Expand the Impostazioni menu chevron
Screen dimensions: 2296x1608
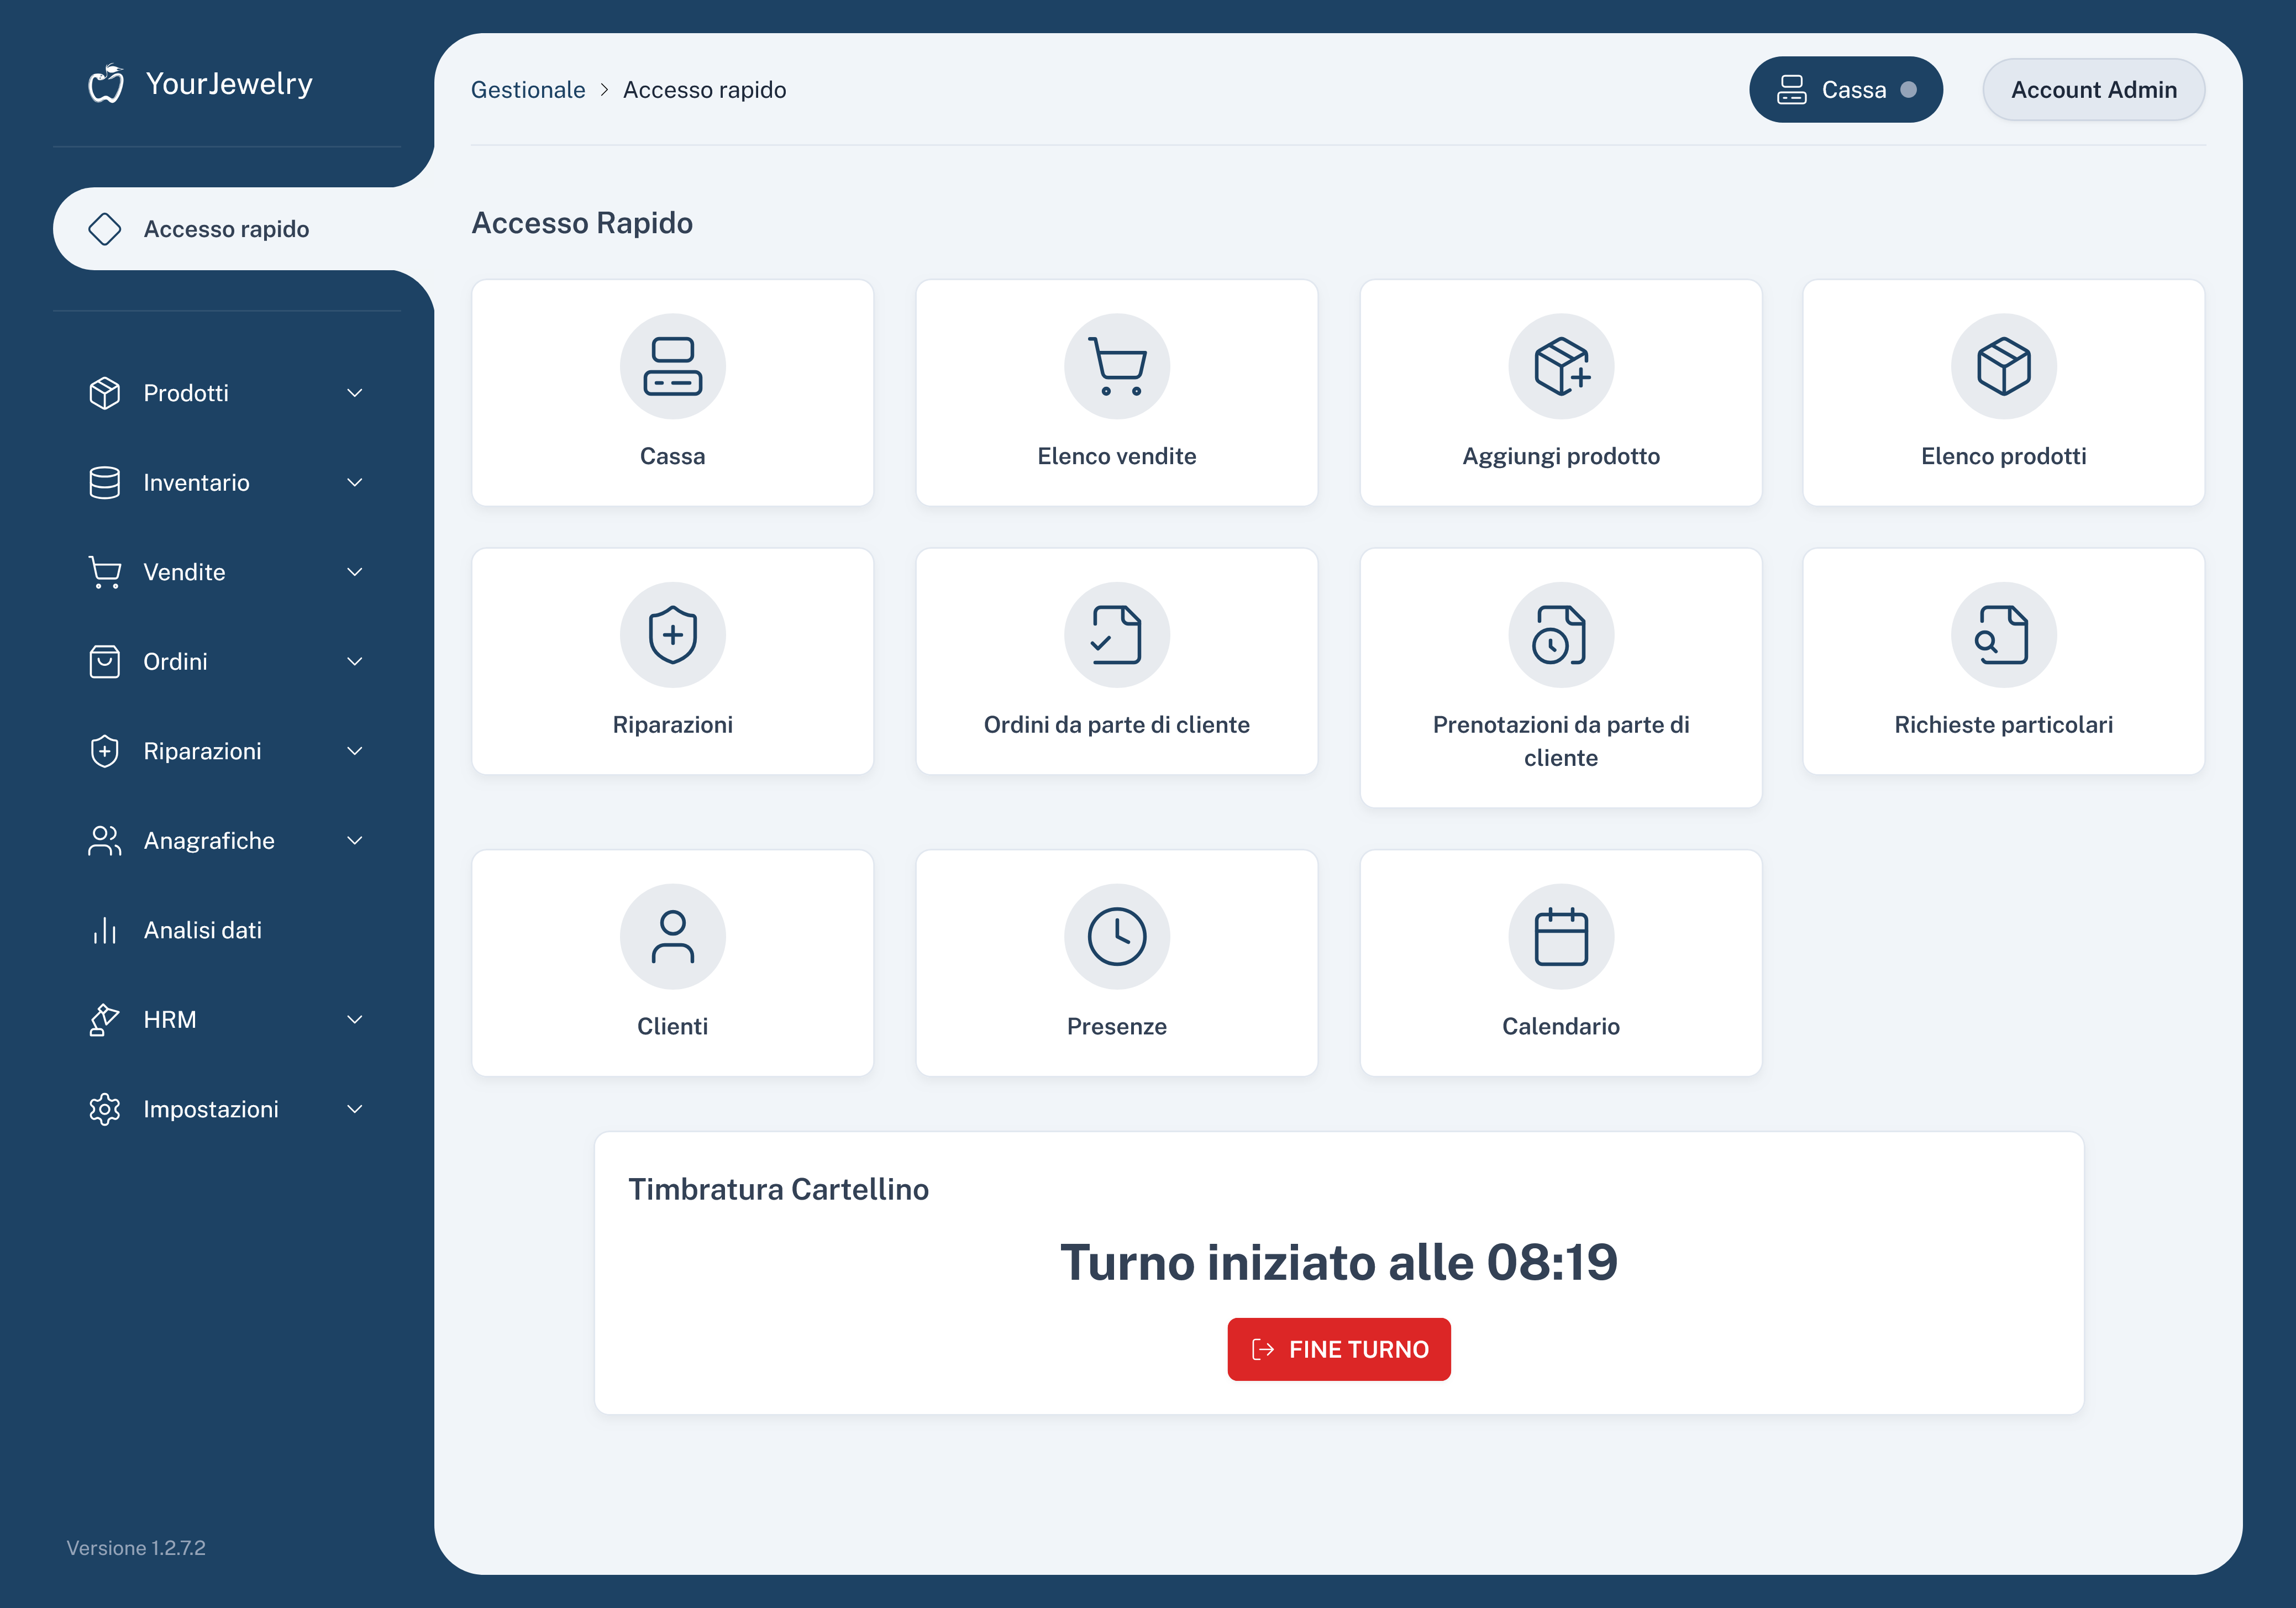355,1109
